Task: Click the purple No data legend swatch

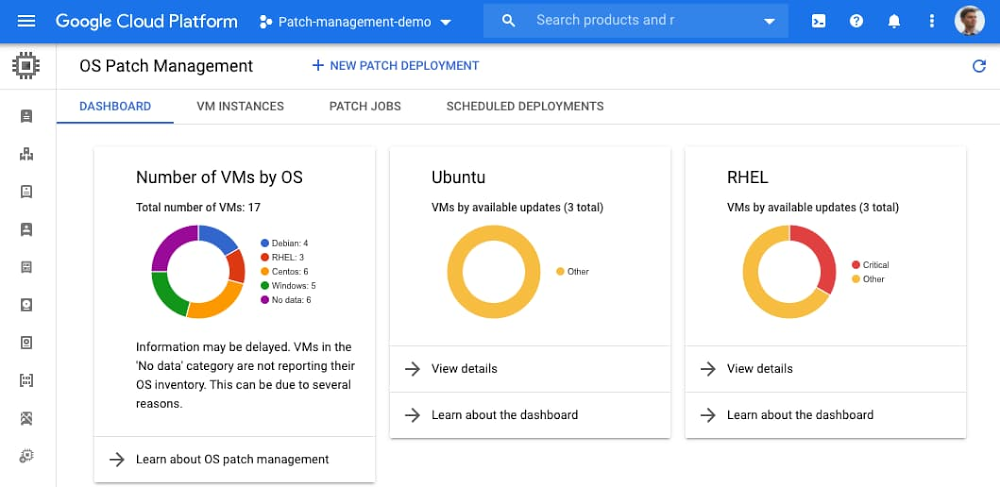Action: (x=265, y=300)
